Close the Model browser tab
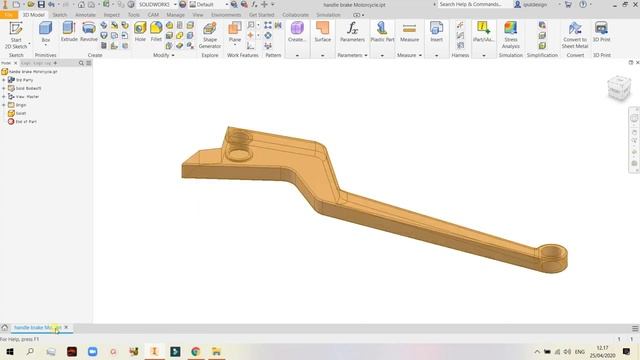The width and height of the screenshot is (640, 360). [x=16, y=63]
